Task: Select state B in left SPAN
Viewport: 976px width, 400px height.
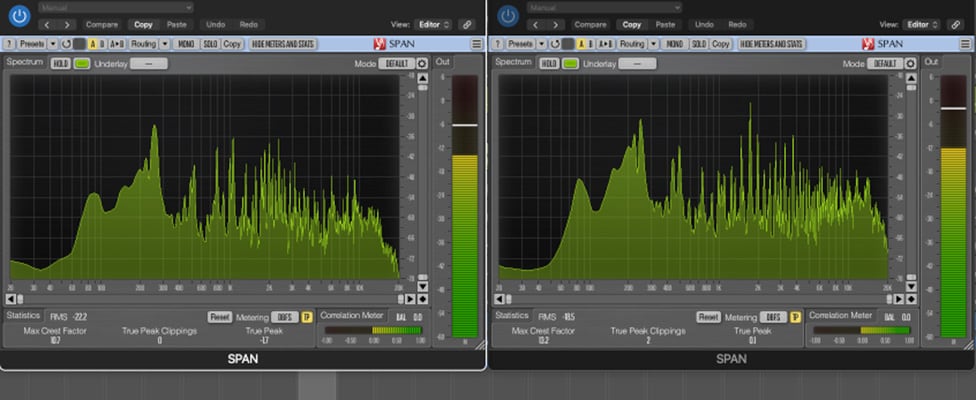Action: 102,44
